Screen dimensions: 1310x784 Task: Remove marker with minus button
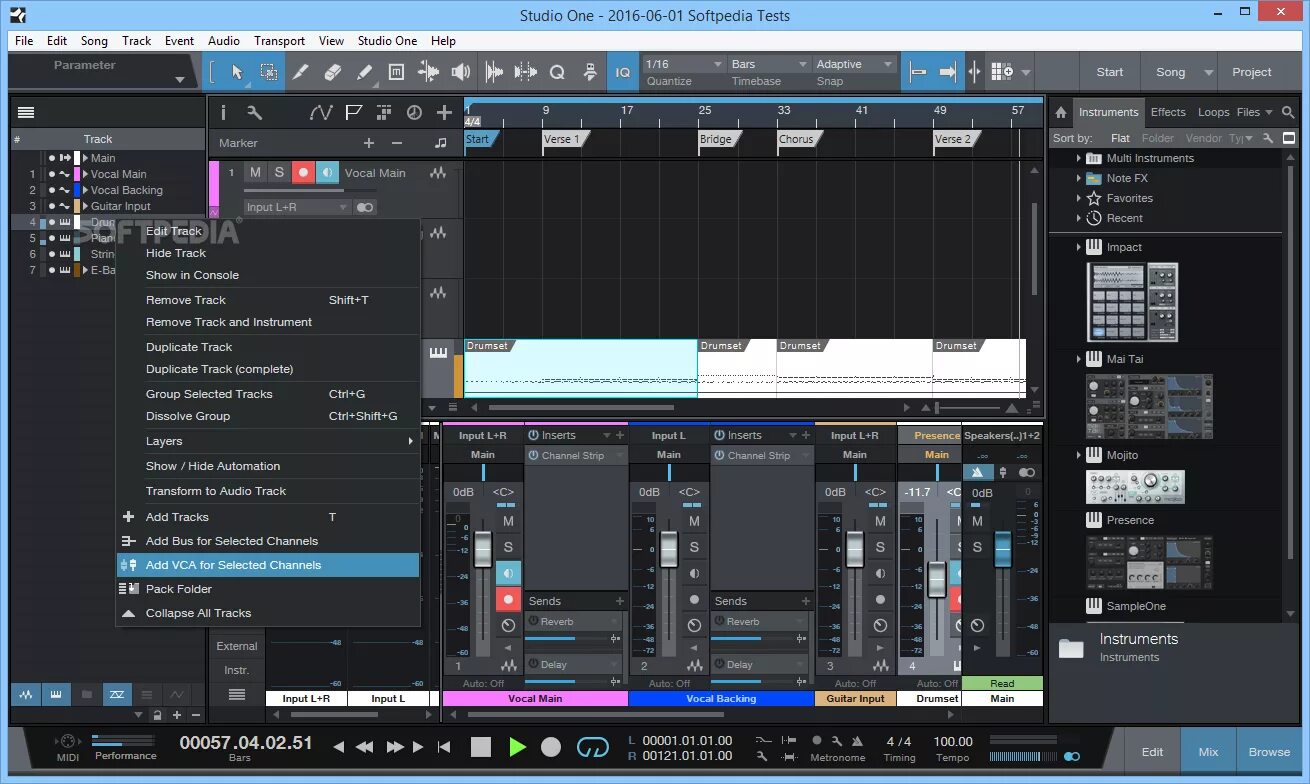396,143
